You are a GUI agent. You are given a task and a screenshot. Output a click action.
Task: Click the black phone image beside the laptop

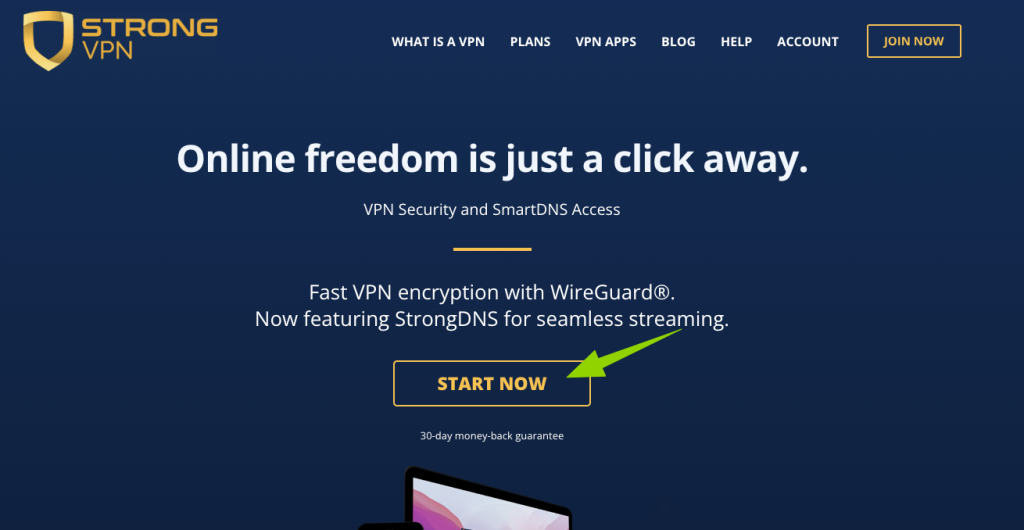click(x=391, y=525)
